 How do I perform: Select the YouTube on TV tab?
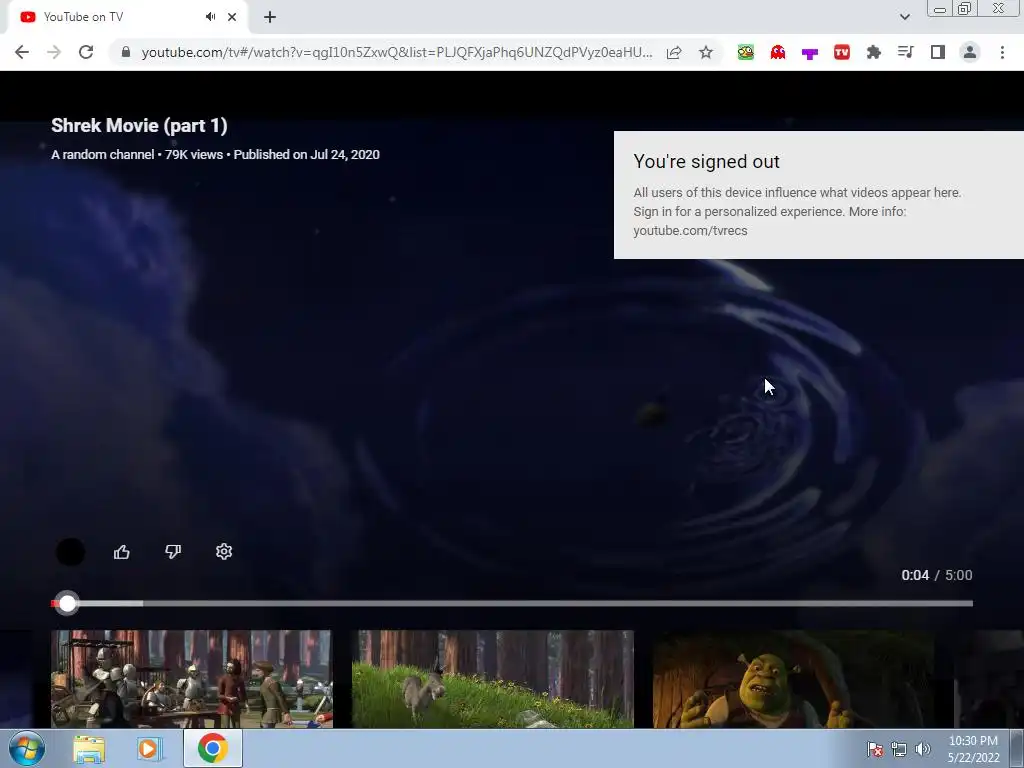pos(127,17)
